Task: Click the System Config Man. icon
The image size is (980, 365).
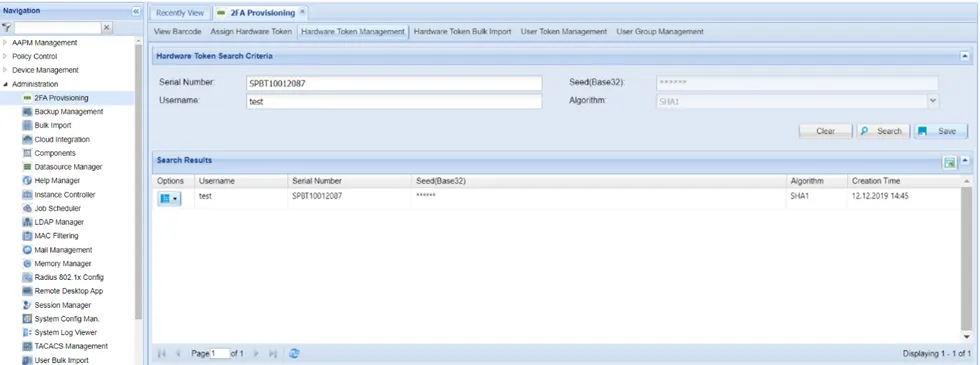Action: (27, 319)
